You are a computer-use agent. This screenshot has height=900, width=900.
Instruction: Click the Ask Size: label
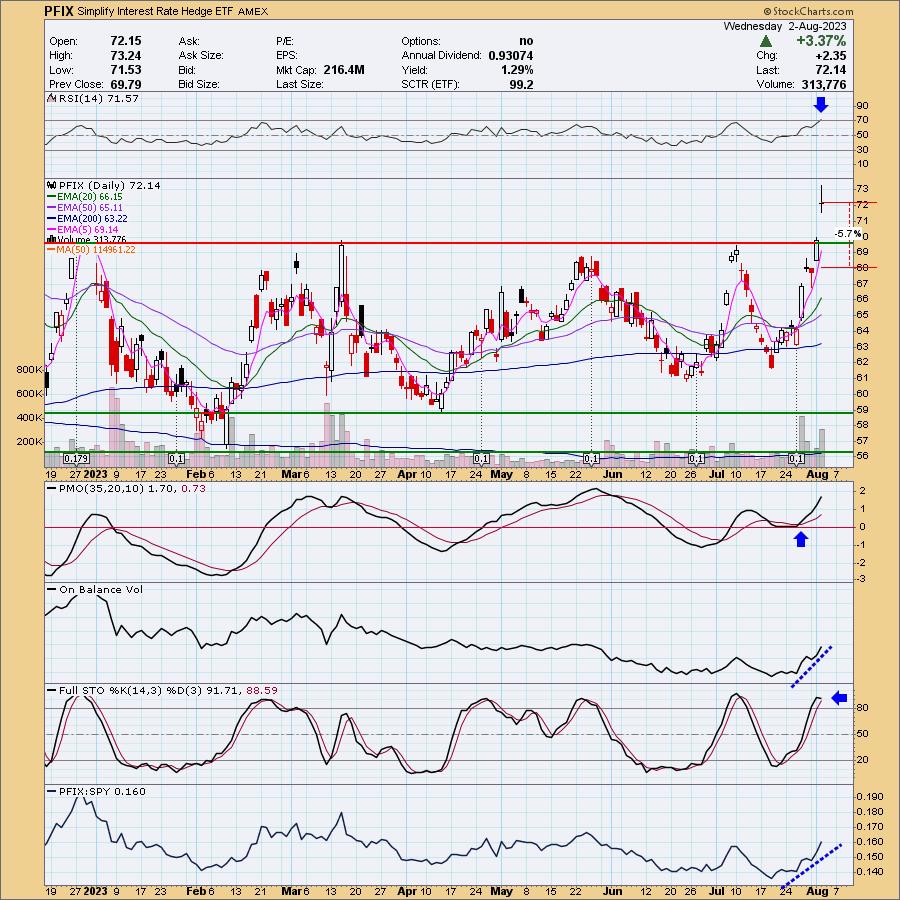(201, 56)
